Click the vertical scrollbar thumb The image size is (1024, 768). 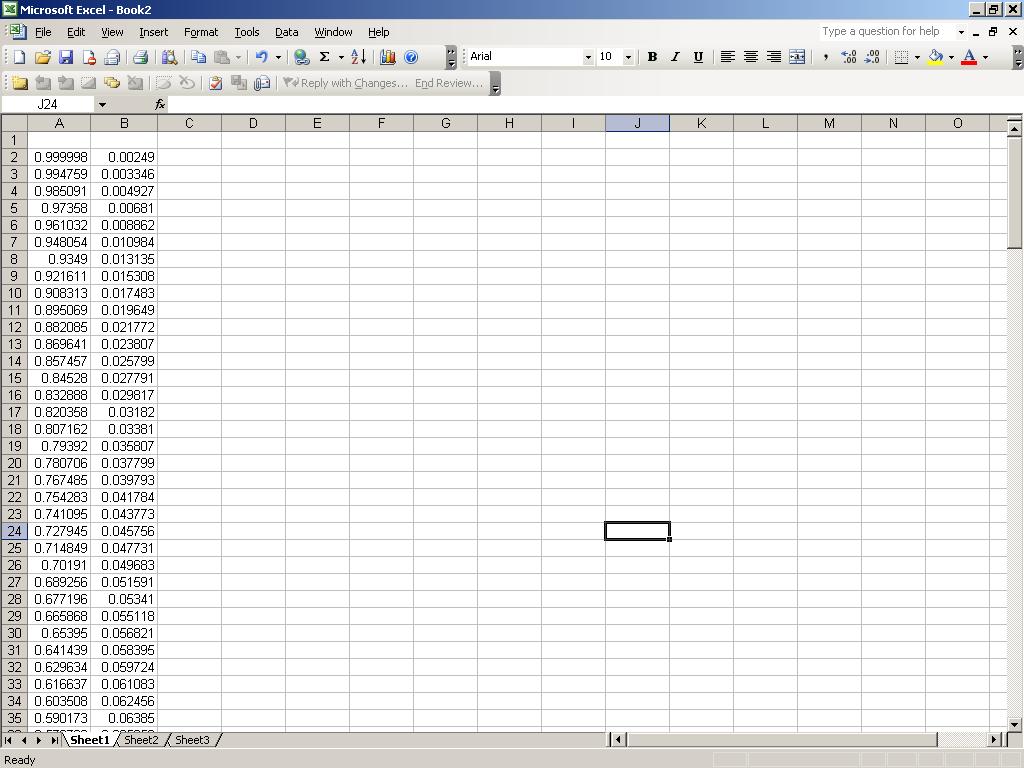(x=1014, y=193)
